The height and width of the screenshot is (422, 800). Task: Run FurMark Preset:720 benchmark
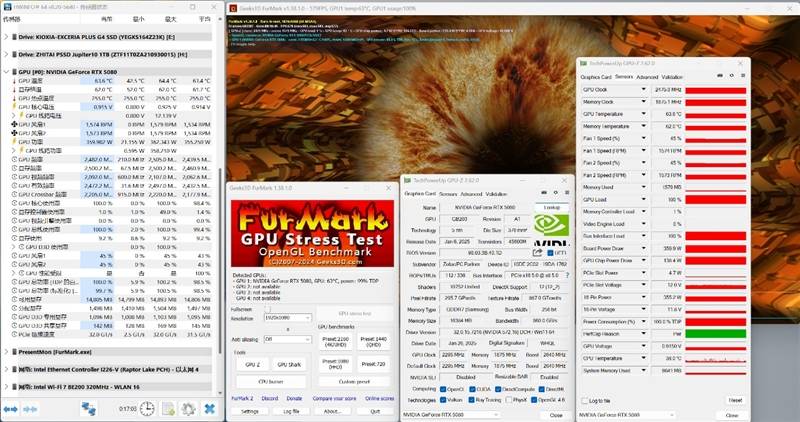coord(373,364)
